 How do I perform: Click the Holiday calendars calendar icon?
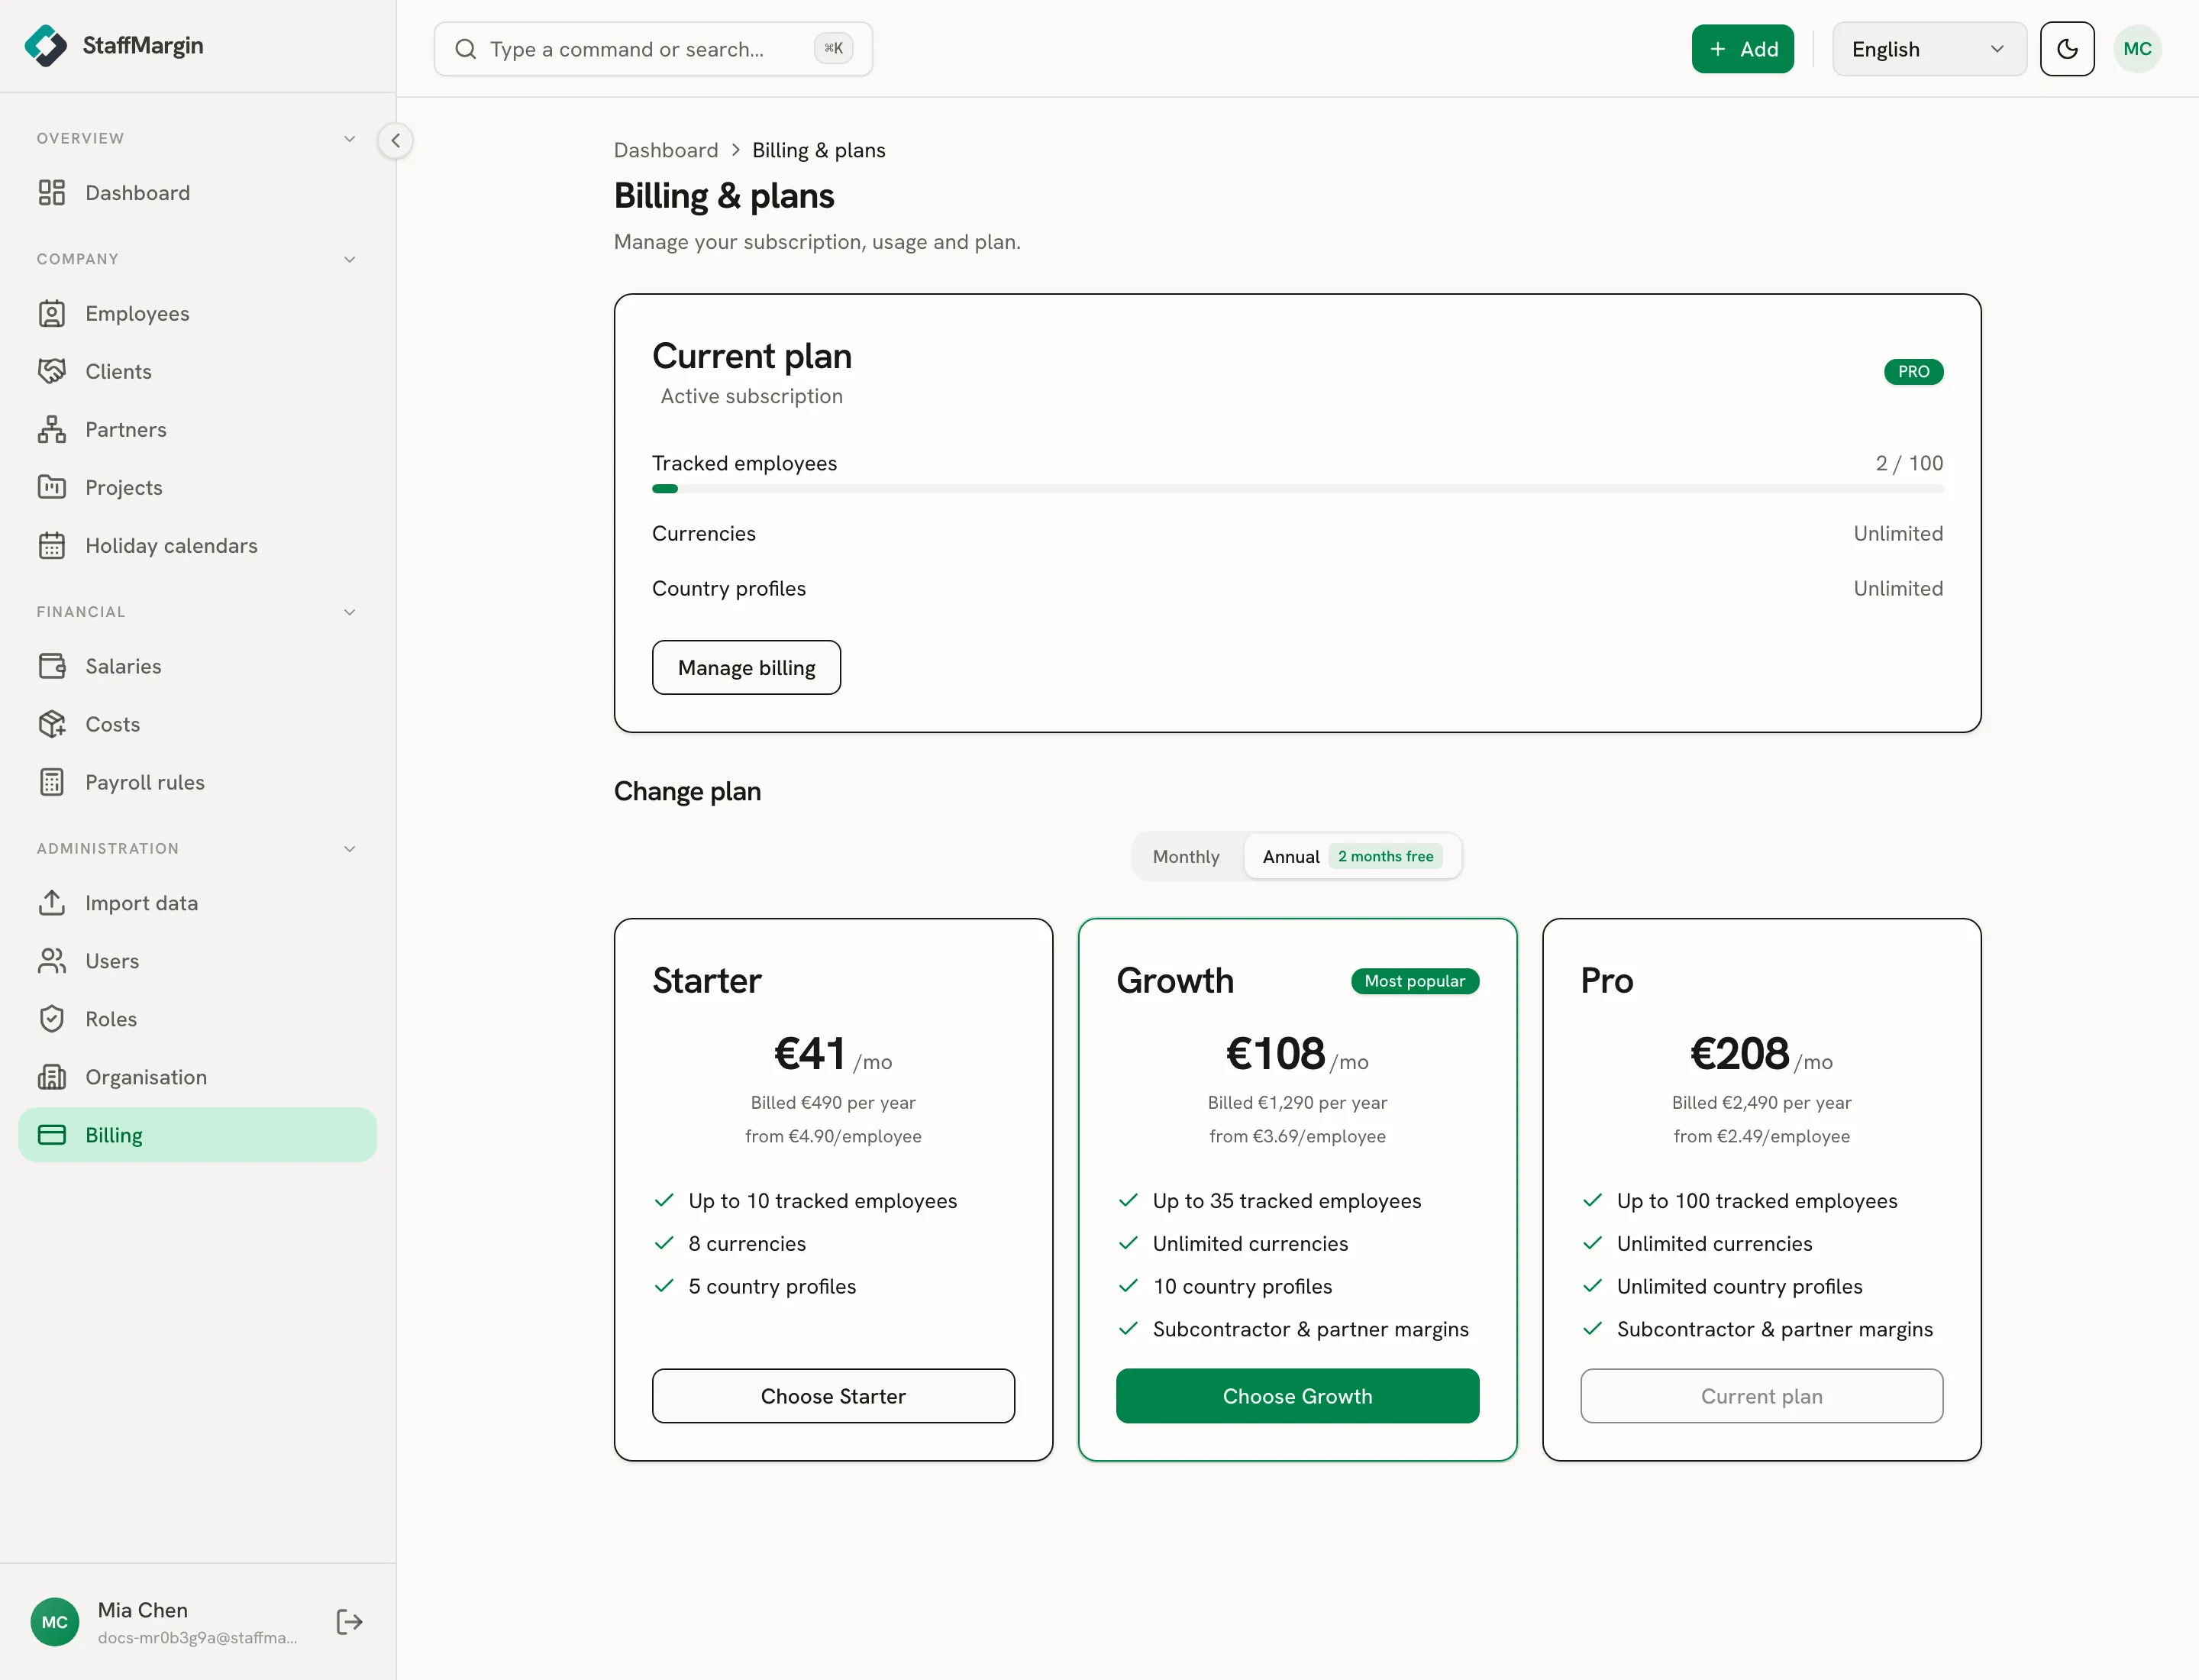tap(52, 546)
